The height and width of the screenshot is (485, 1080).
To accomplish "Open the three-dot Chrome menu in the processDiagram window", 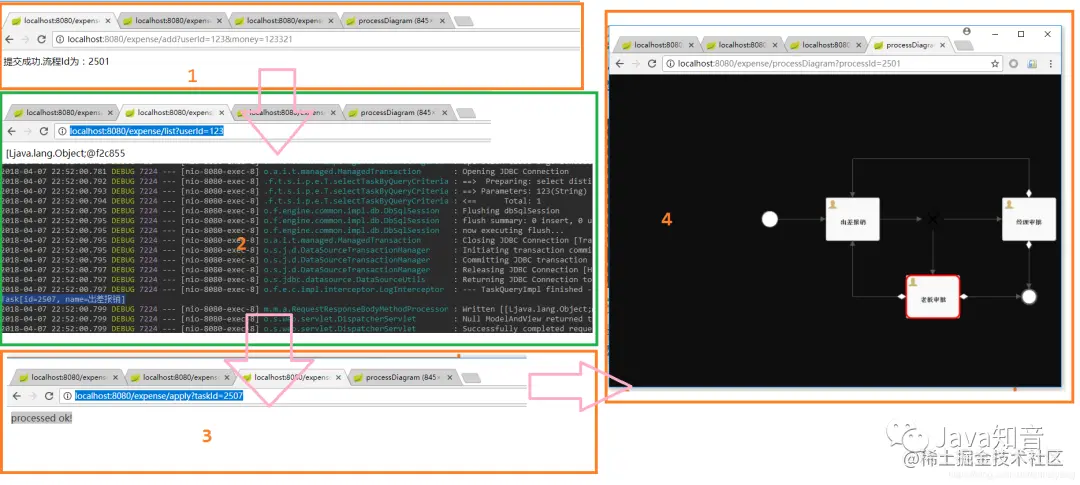I will [1051, 63].
